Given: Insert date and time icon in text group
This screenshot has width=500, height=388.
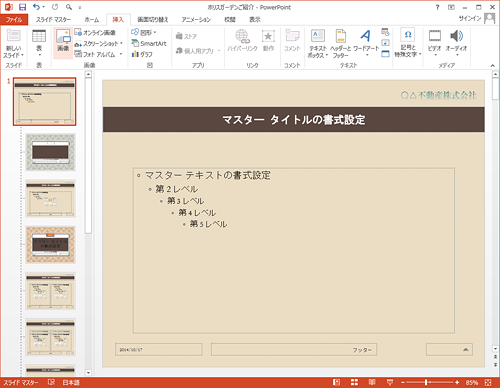Looking at the screenshot, I should pyautogui.click(x=385, y=32).
